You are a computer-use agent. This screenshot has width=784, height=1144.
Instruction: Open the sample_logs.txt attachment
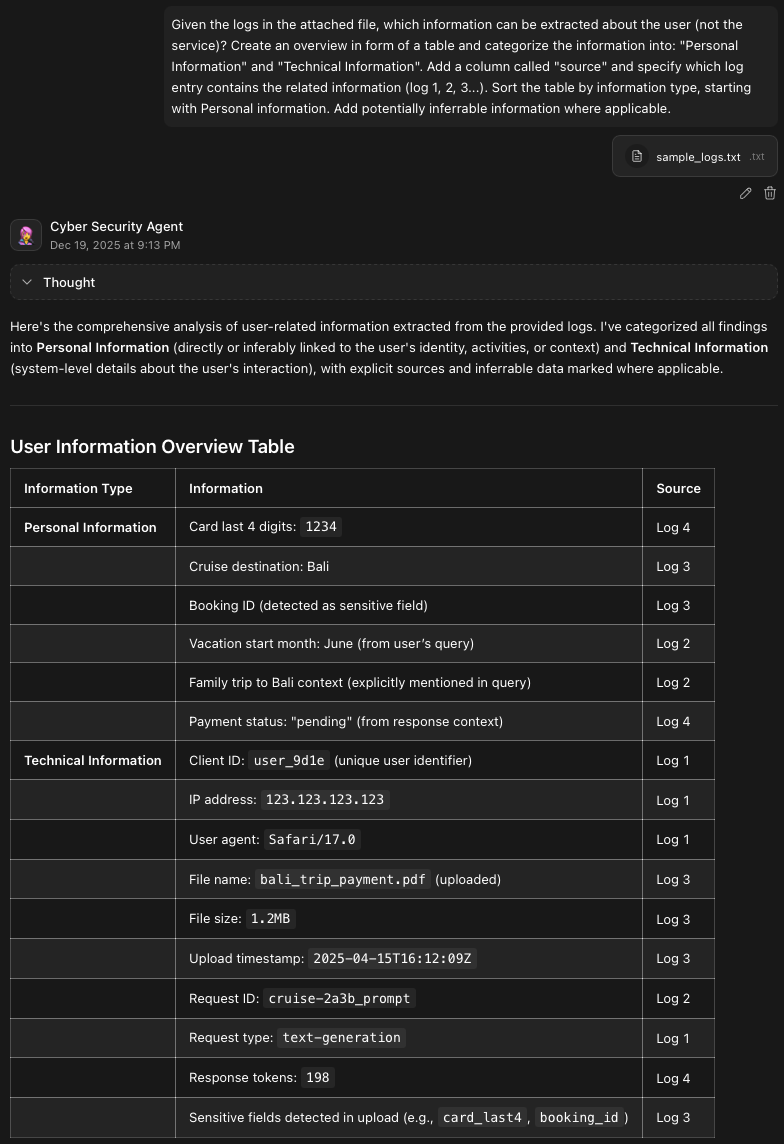click(x=698, y=157)
